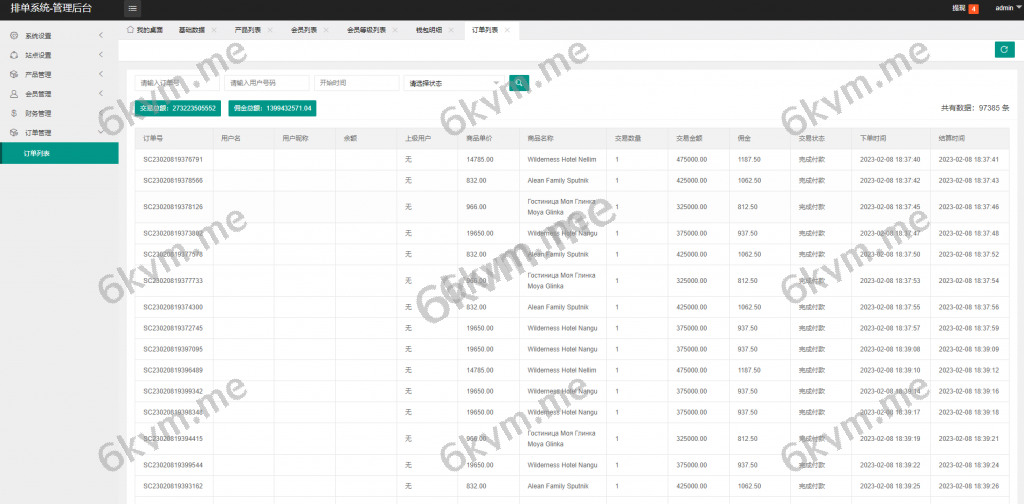Click the order number search input field
Screen dimensions: 1024x504
(176, 83)
